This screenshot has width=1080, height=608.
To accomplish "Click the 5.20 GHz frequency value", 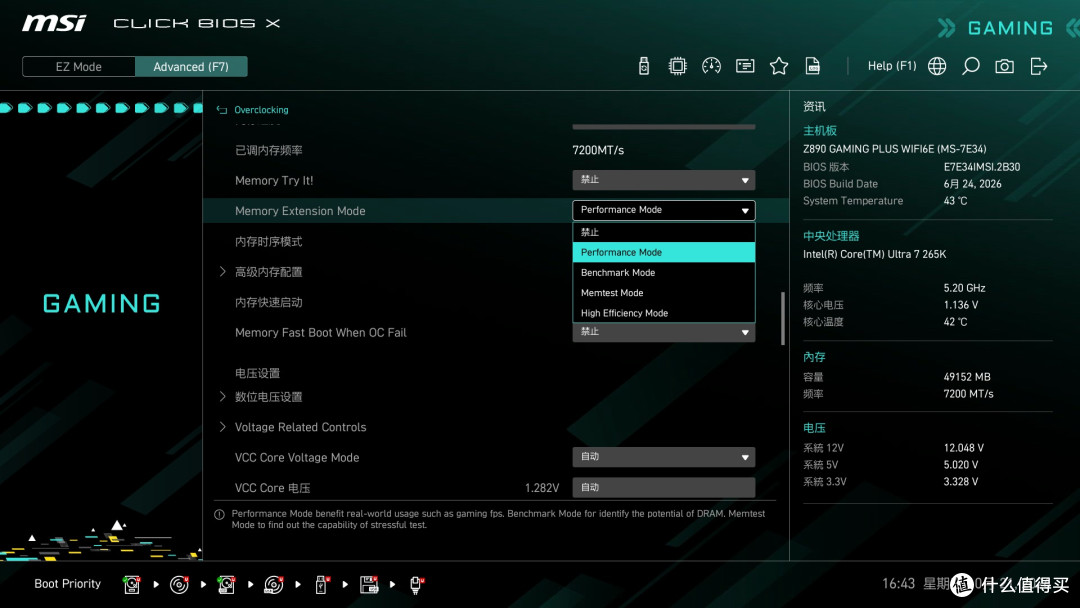I will click(x=964, y=288).
